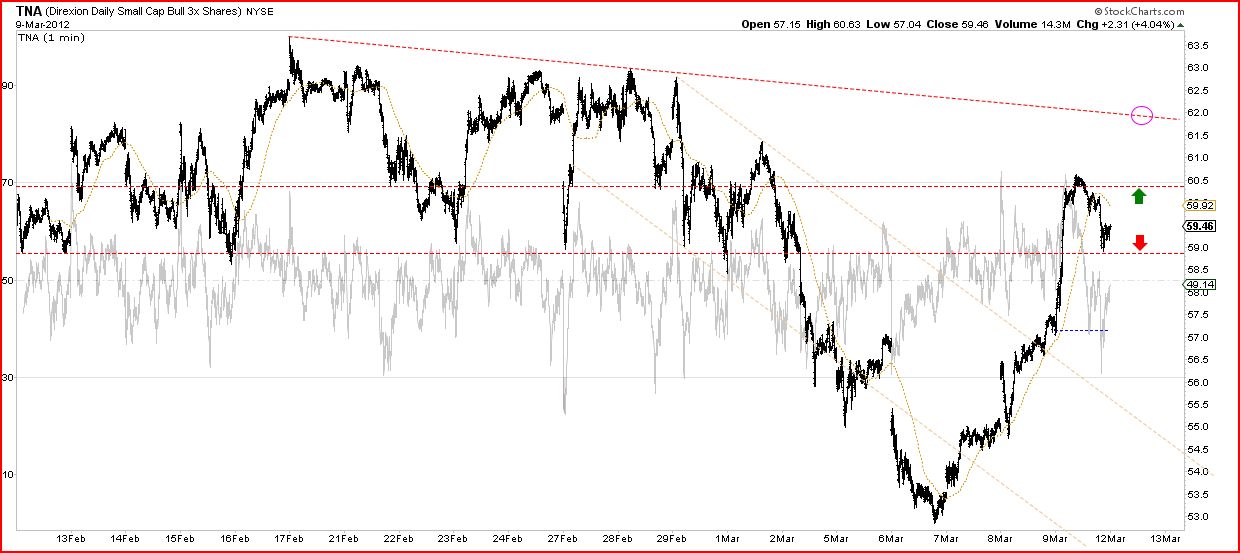The height and width of the screenshot is (553, 1240).
Task: Click the 53.0 price axis label
Action: pyautogui.click(x=1198, y=517)
